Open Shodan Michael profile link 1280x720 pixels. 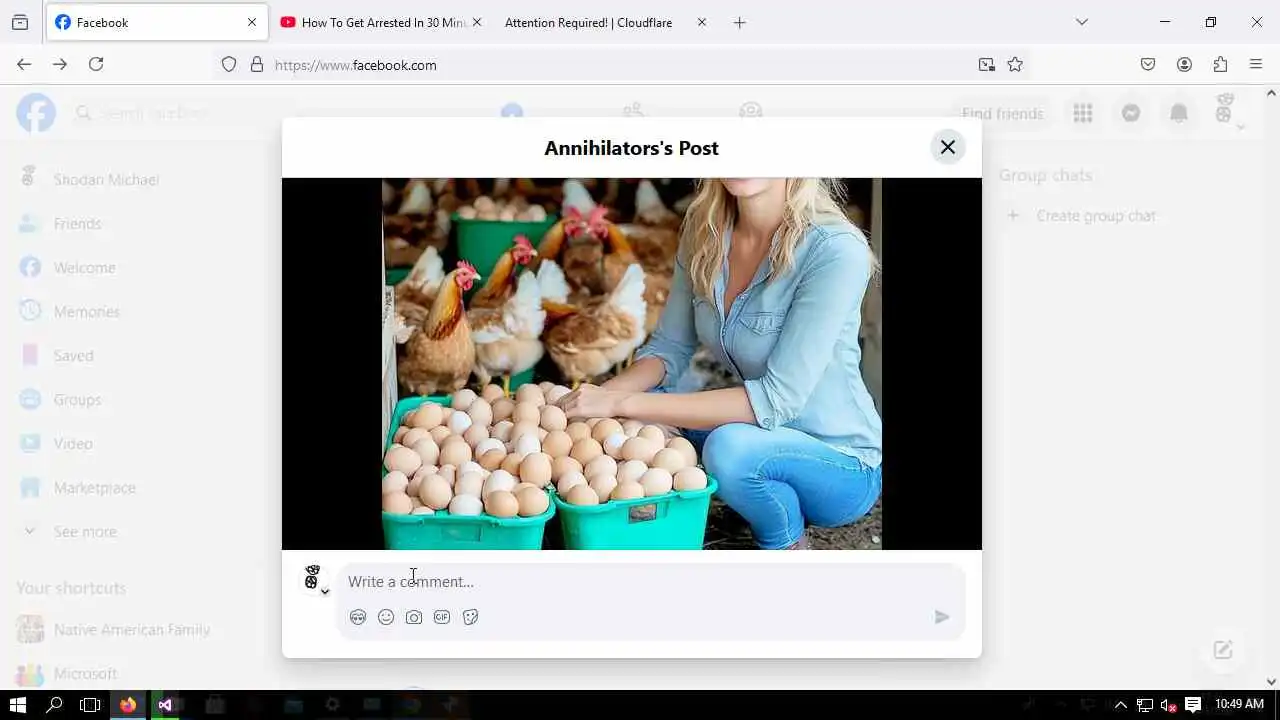(x=106, y=180)
